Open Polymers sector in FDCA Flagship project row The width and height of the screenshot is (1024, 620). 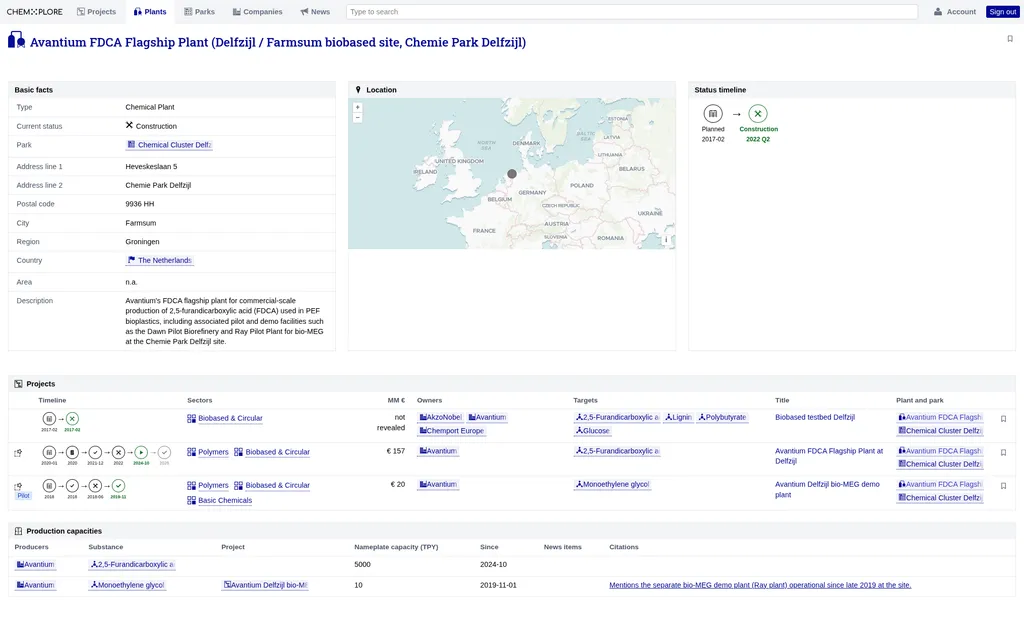[x=208, y=452]
